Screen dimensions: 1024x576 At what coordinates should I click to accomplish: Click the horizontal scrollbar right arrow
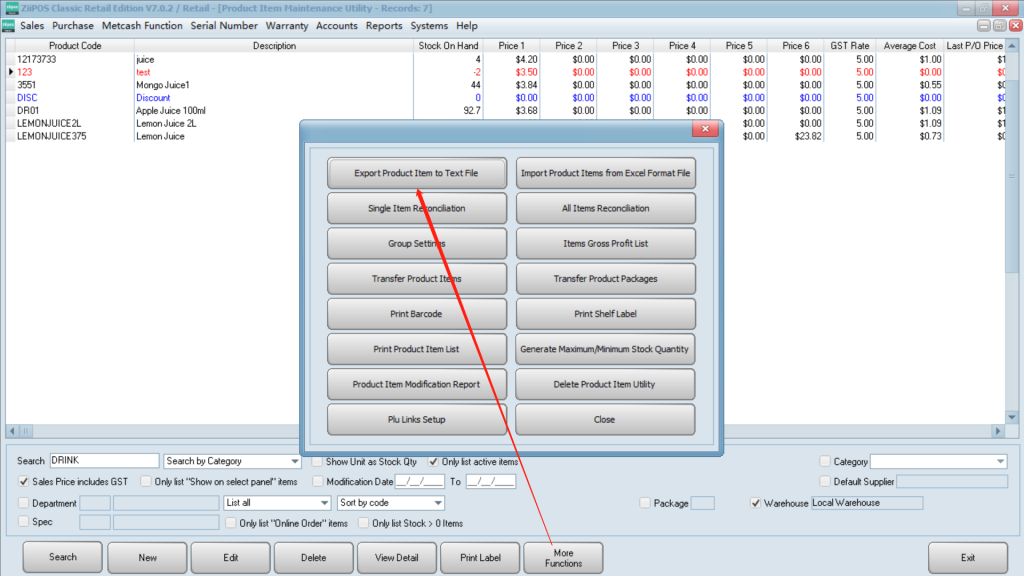click(997, 430)
